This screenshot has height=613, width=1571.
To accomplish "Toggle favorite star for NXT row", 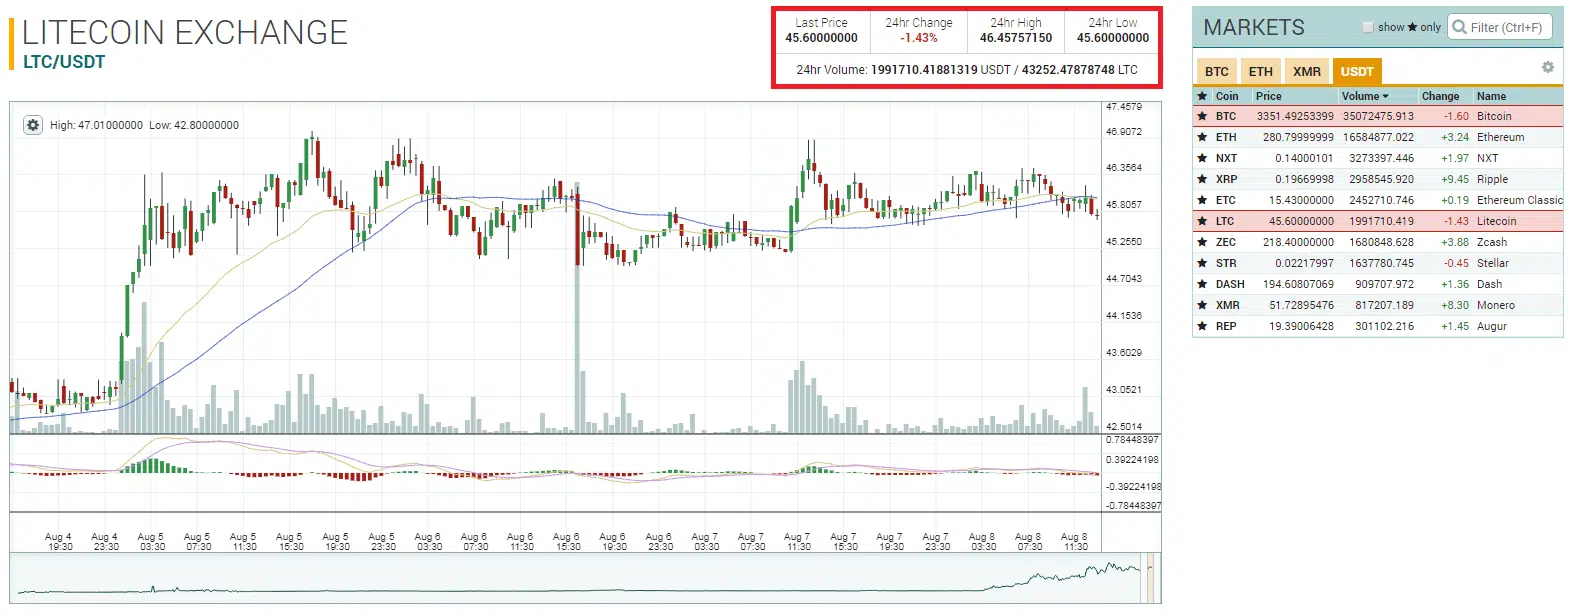I will point(1202,158).
